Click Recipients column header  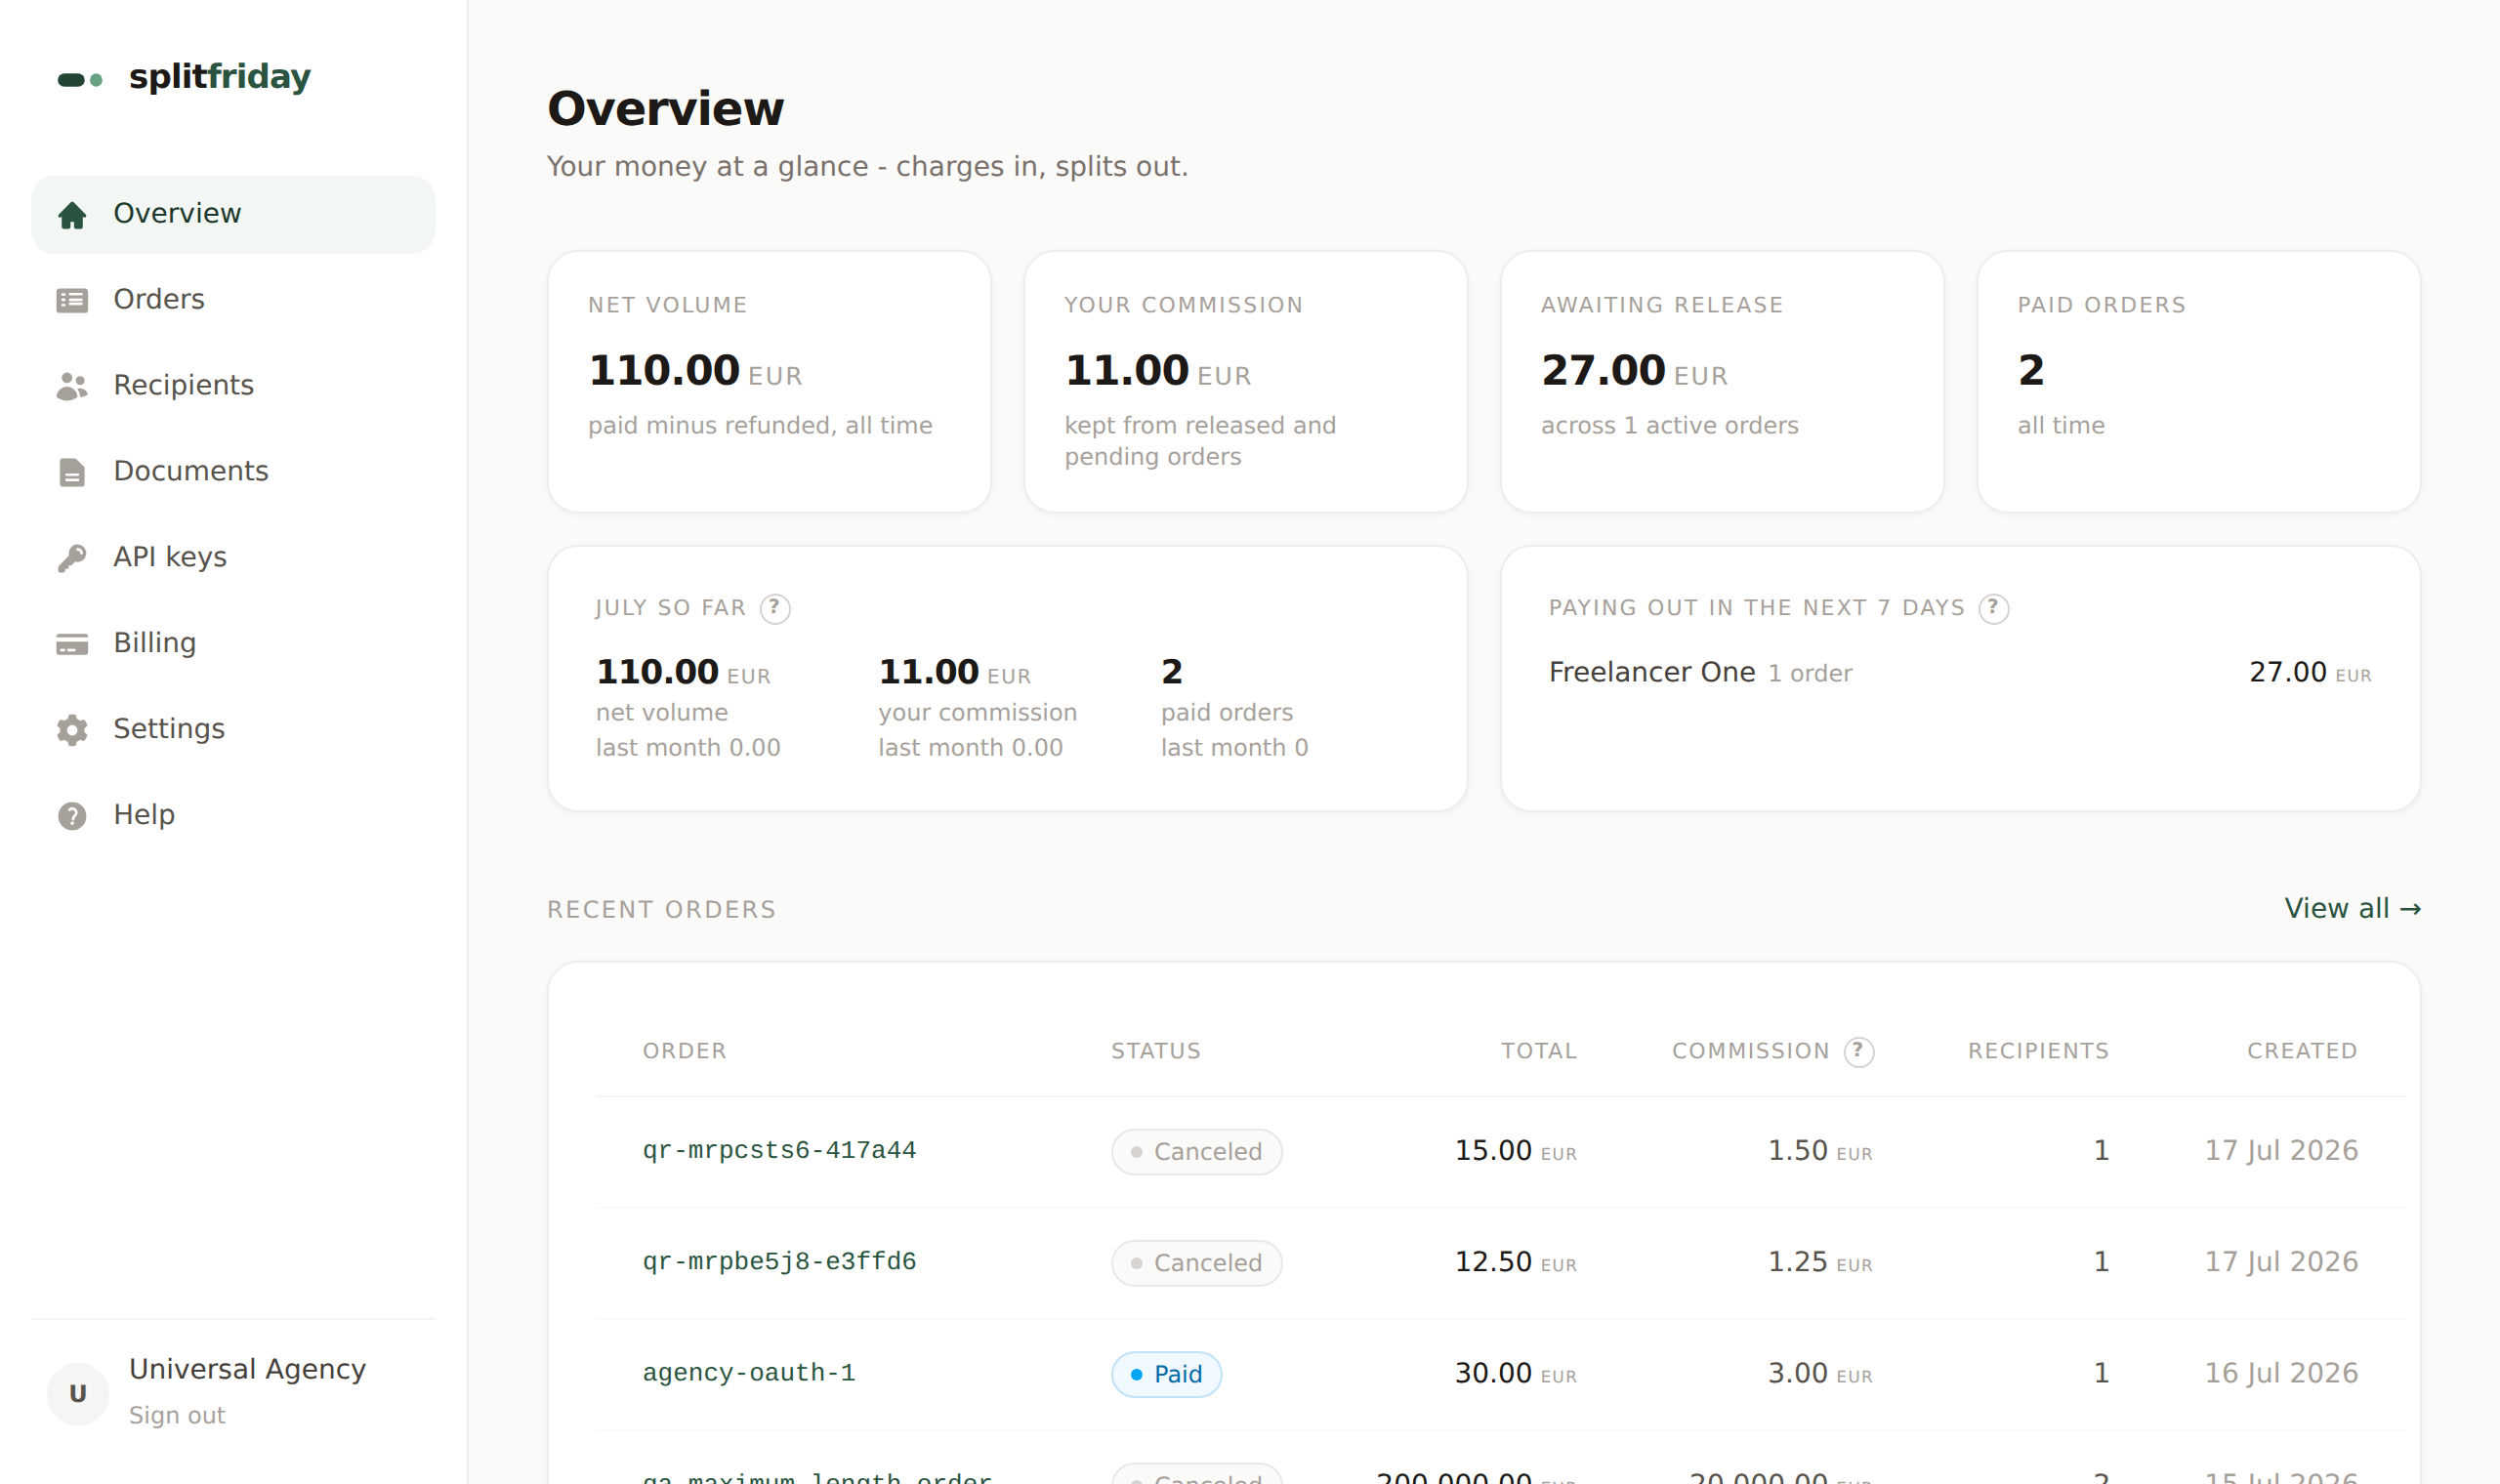(2038, 1051)
